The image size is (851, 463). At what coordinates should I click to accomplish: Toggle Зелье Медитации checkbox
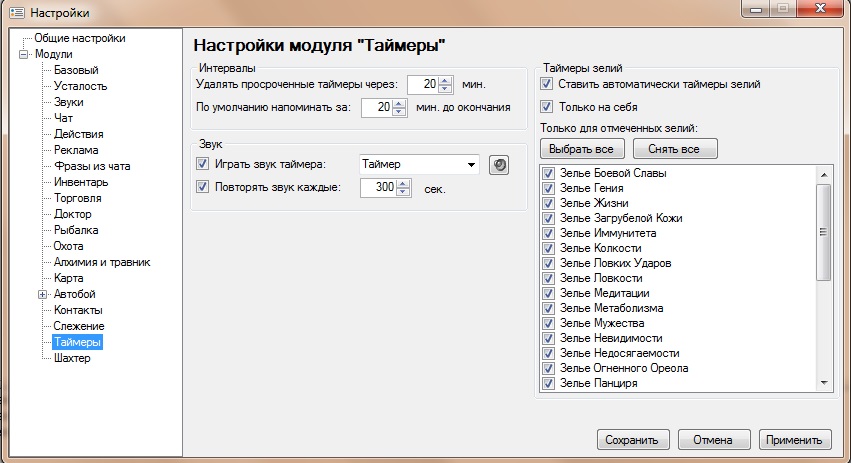coord(548,293)
